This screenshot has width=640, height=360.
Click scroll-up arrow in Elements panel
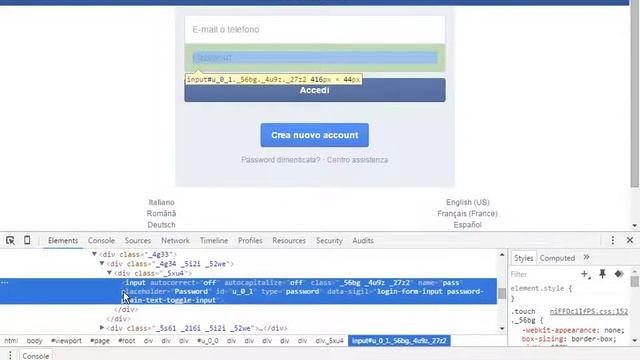(x=502, y=255)
